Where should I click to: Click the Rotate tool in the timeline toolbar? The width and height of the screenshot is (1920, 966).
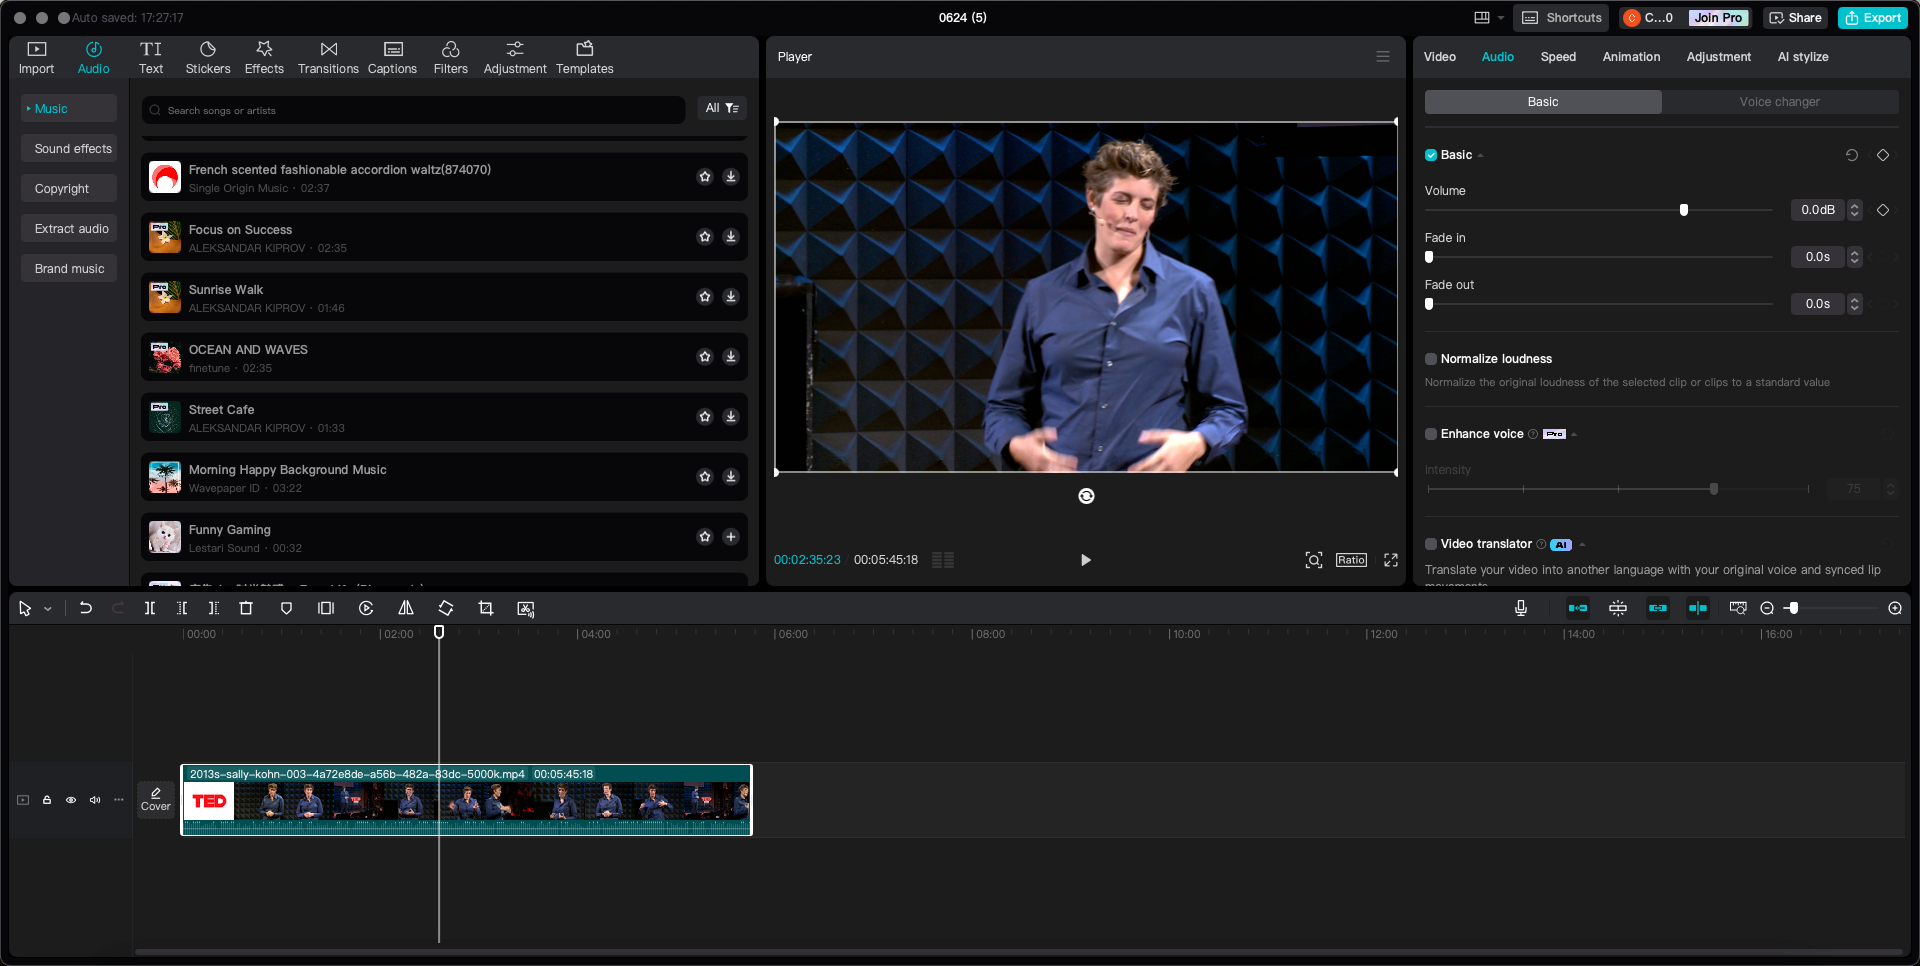coord(445,608)
